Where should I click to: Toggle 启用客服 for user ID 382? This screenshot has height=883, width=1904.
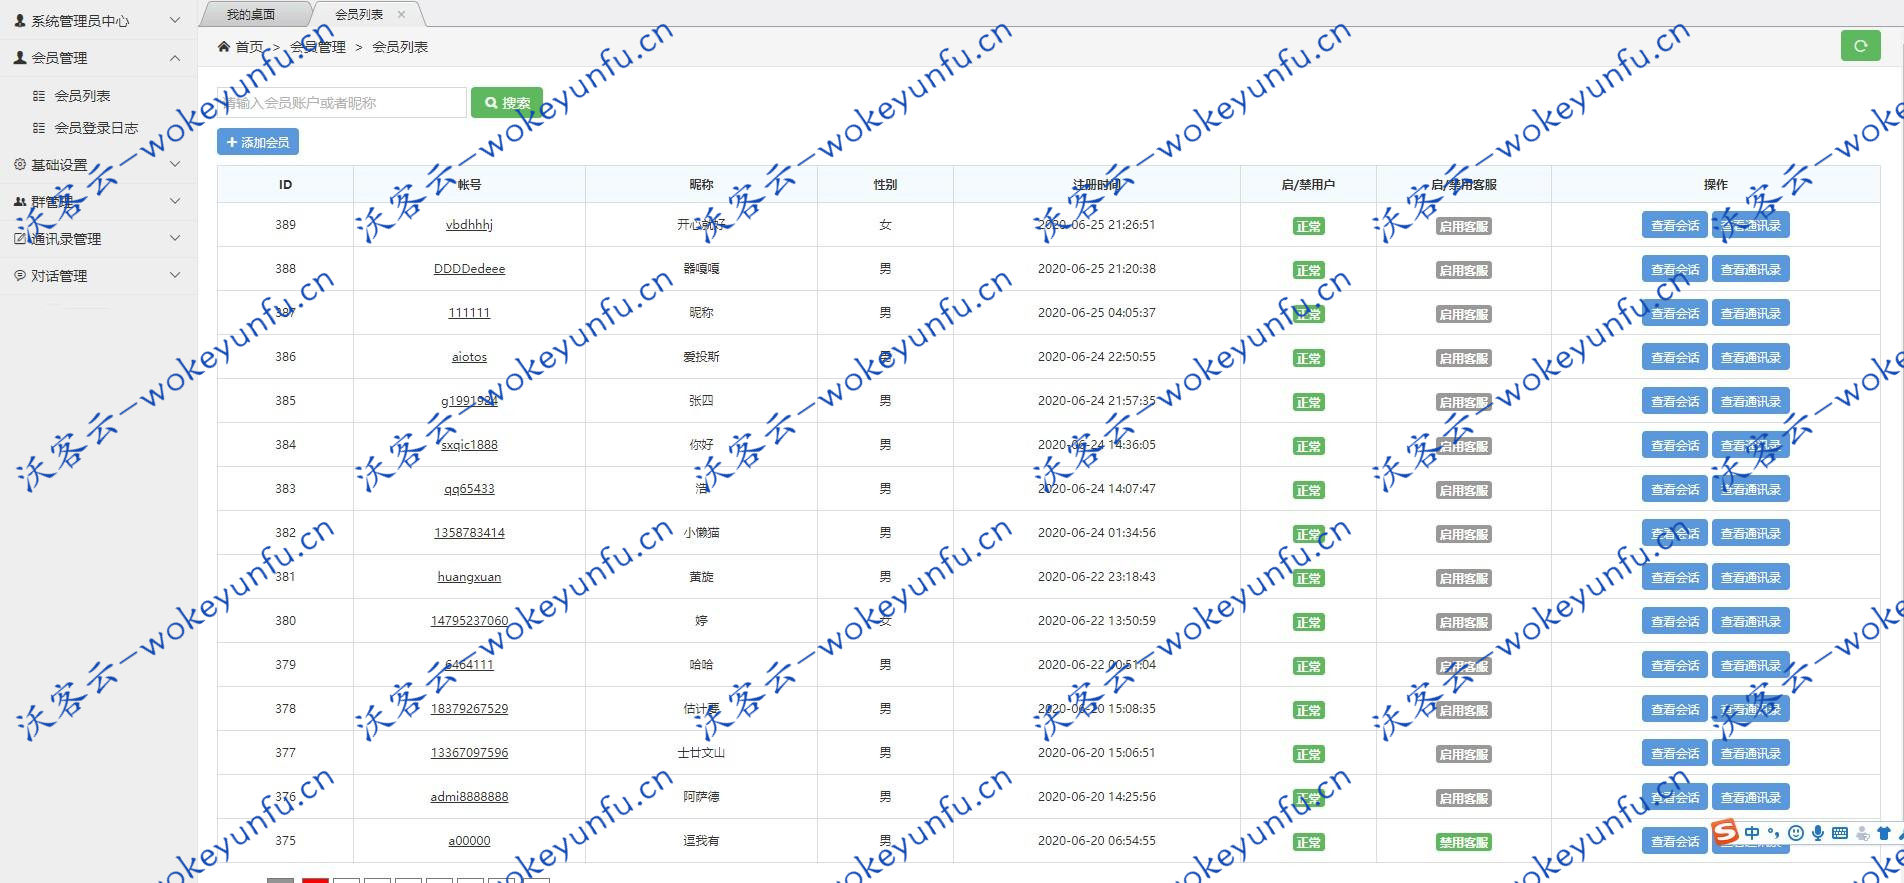click(1464, 534)
